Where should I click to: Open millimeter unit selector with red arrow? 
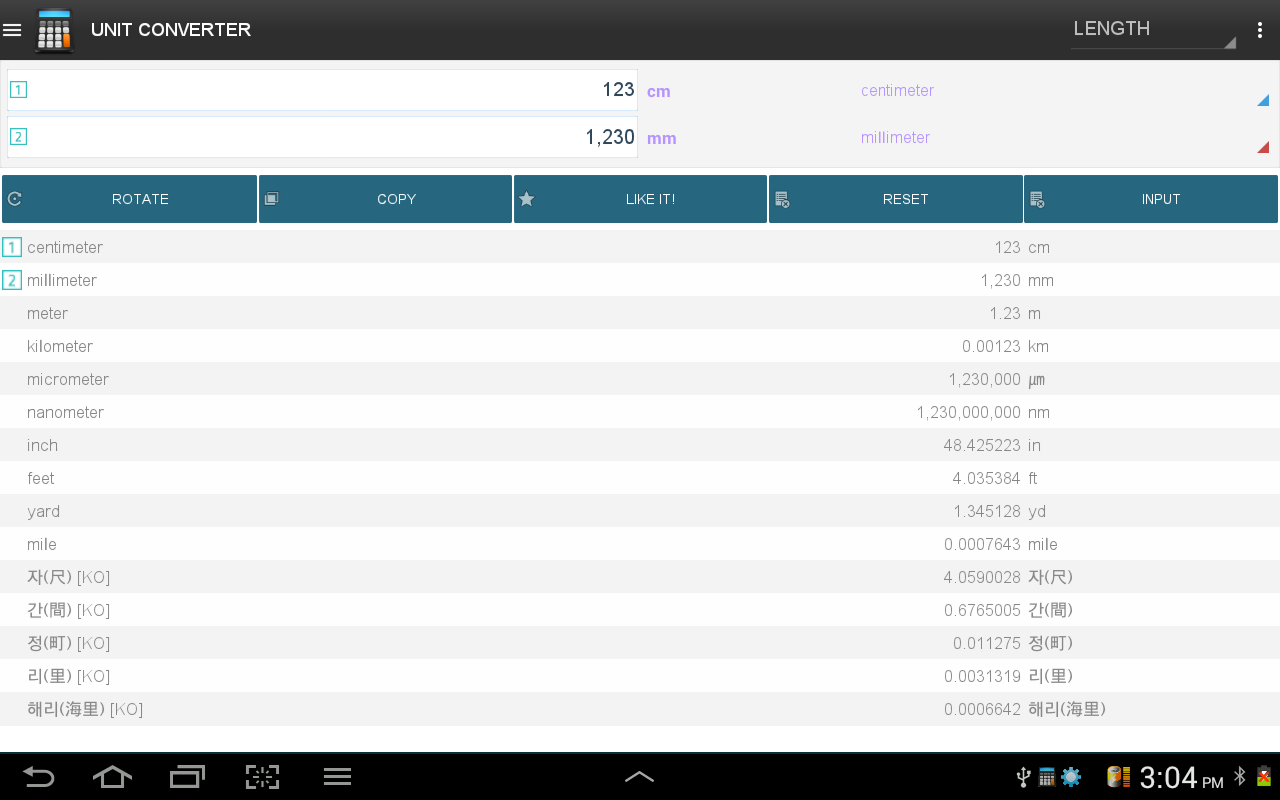point(1065,138)
